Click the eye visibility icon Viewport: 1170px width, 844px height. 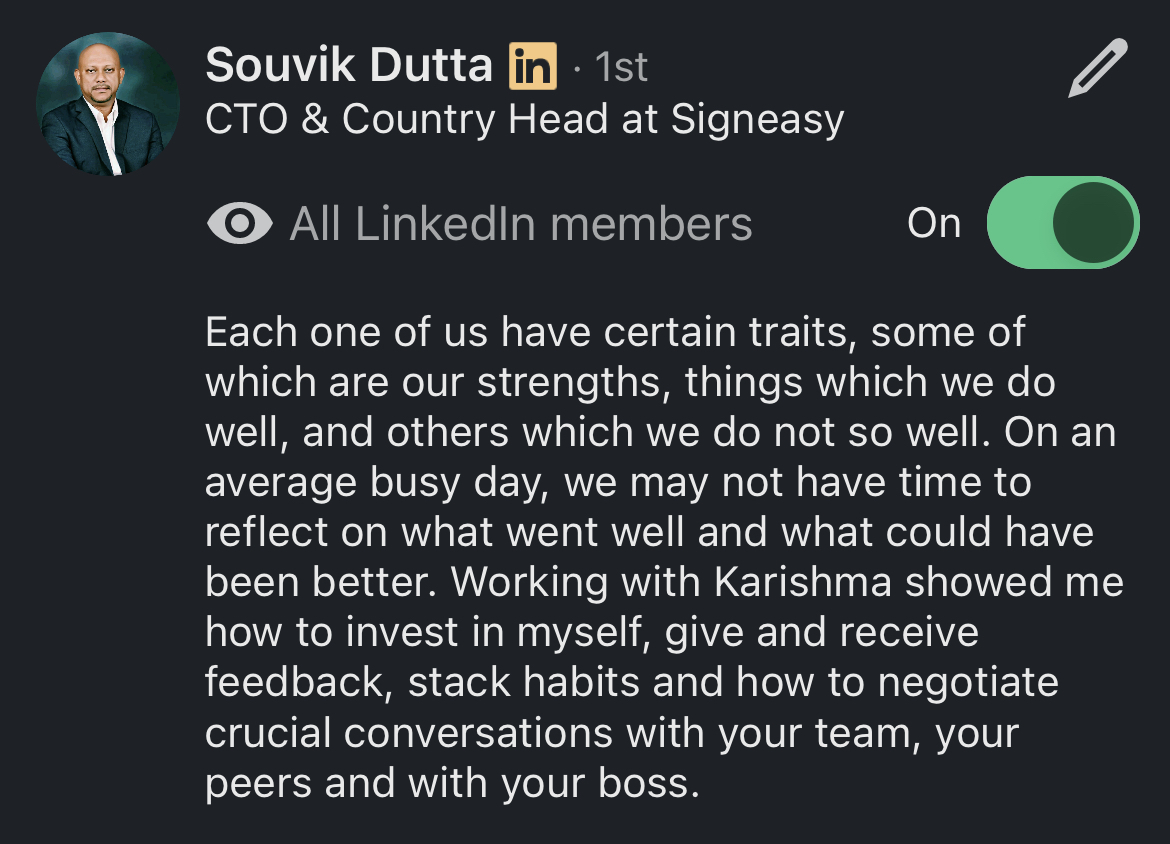pos(239,224)
